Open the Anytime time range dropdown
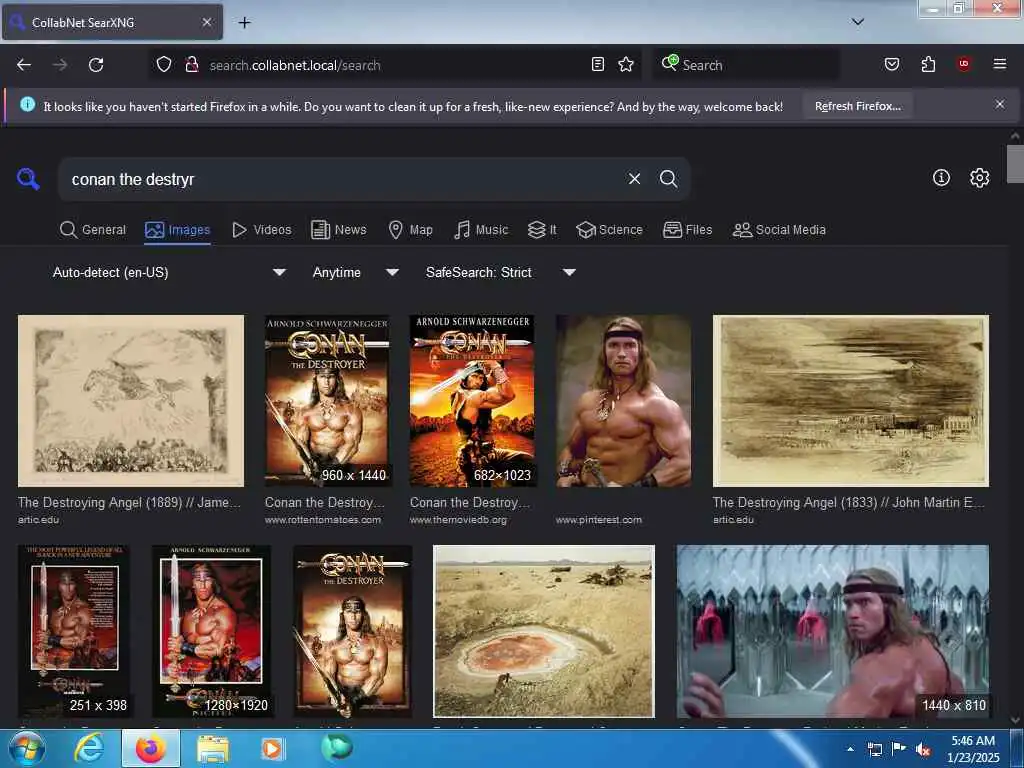The image size is (1024, 768). [x=355, y=272]
